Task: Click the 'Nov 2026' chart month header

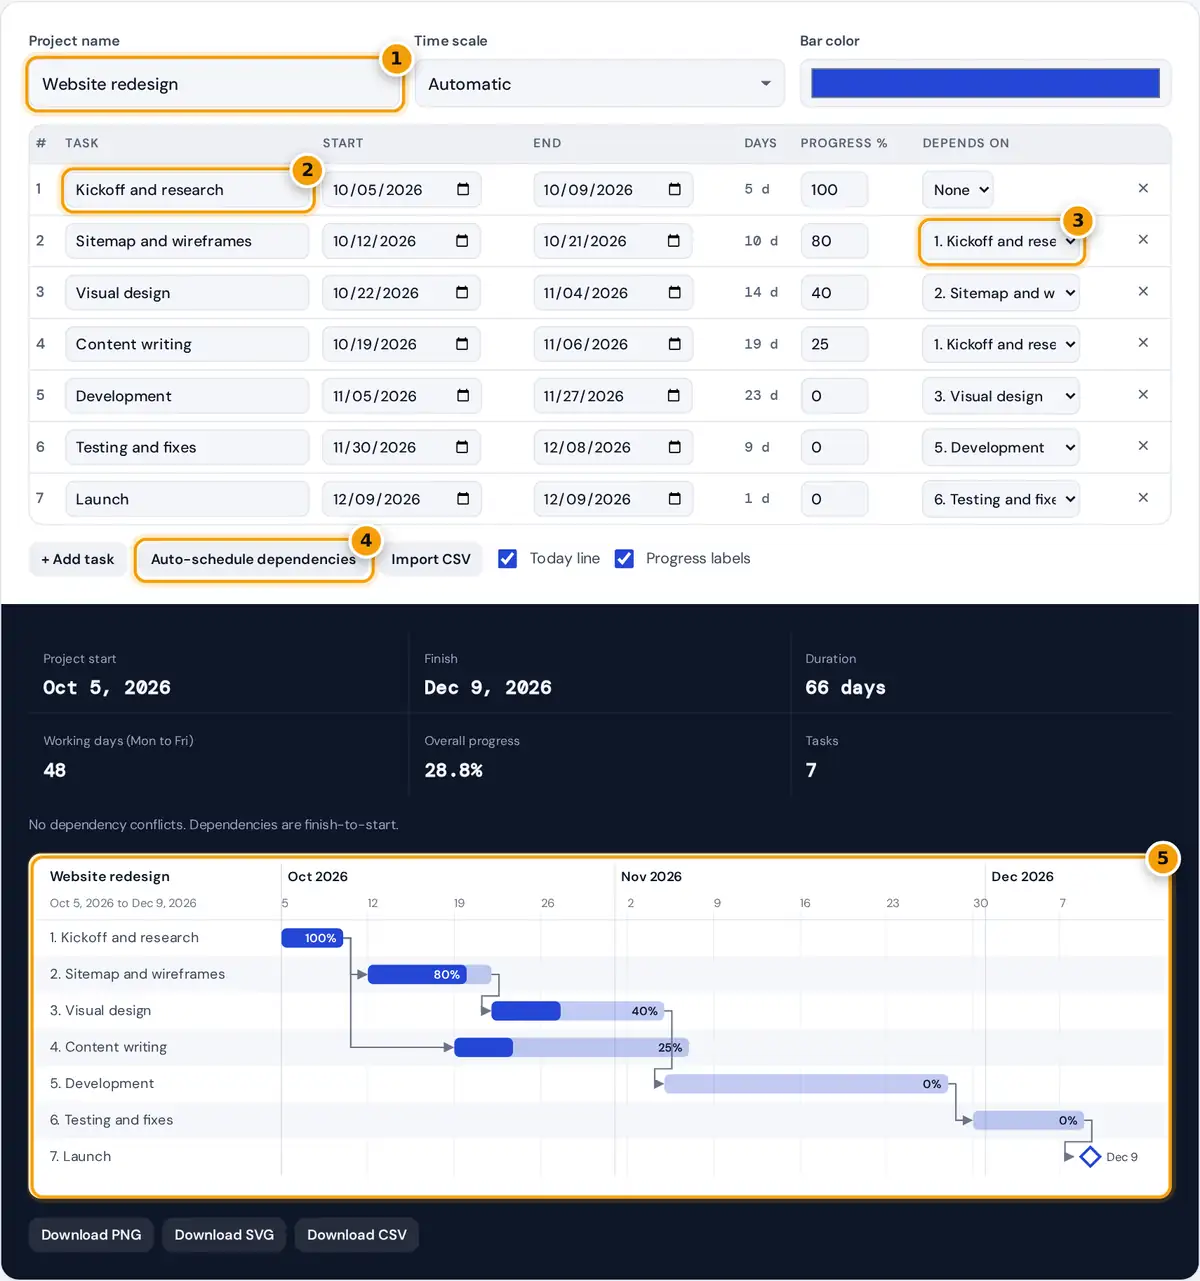Action: point(651,877)
